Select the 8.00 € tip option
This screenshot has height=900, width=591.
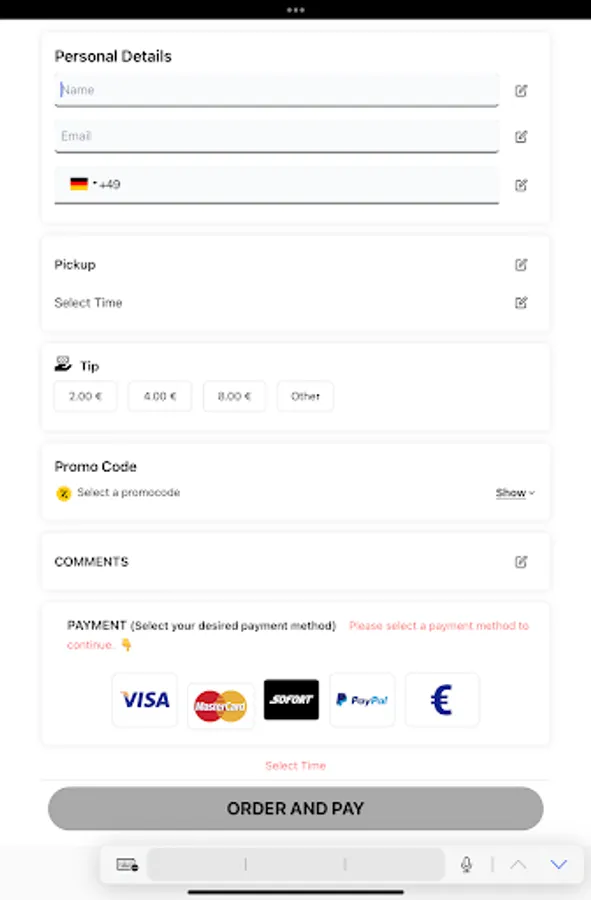234,396
